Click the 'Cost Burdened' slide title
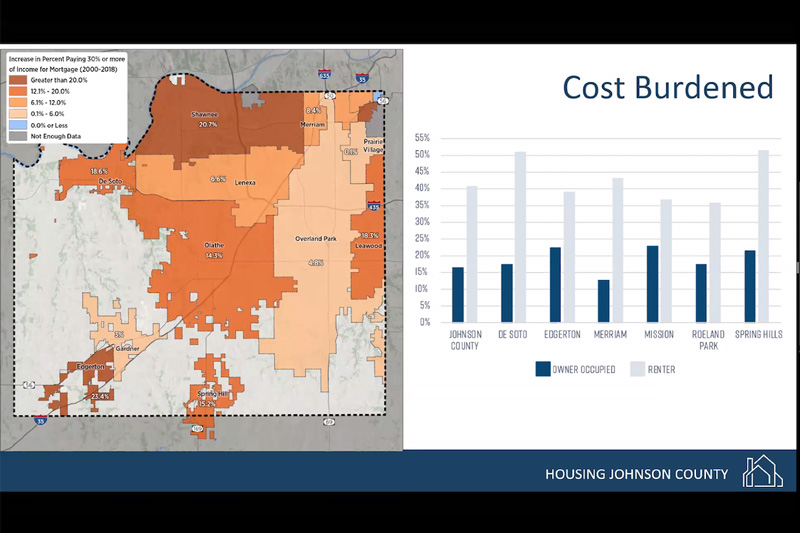 coord(667,87)
